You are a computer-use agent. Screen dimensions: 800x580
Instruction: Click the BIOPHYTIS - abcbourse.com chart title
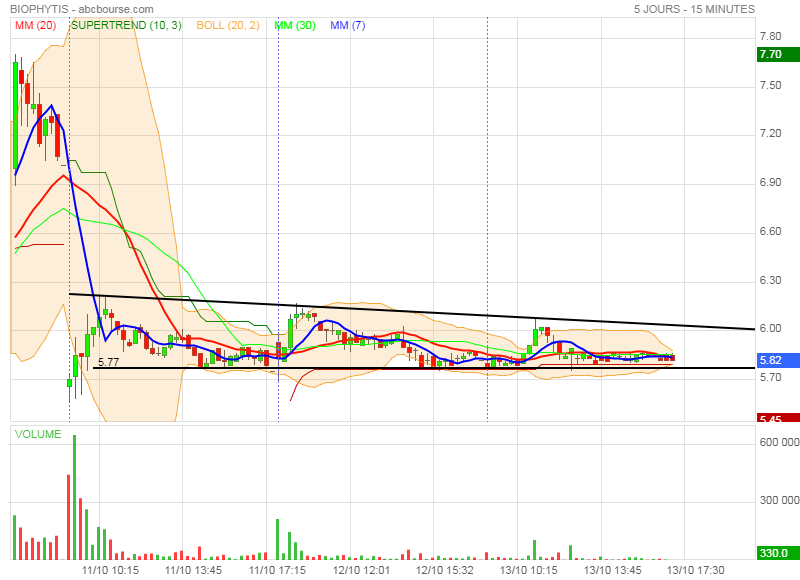pyautogui.click(x=82, y=9)
